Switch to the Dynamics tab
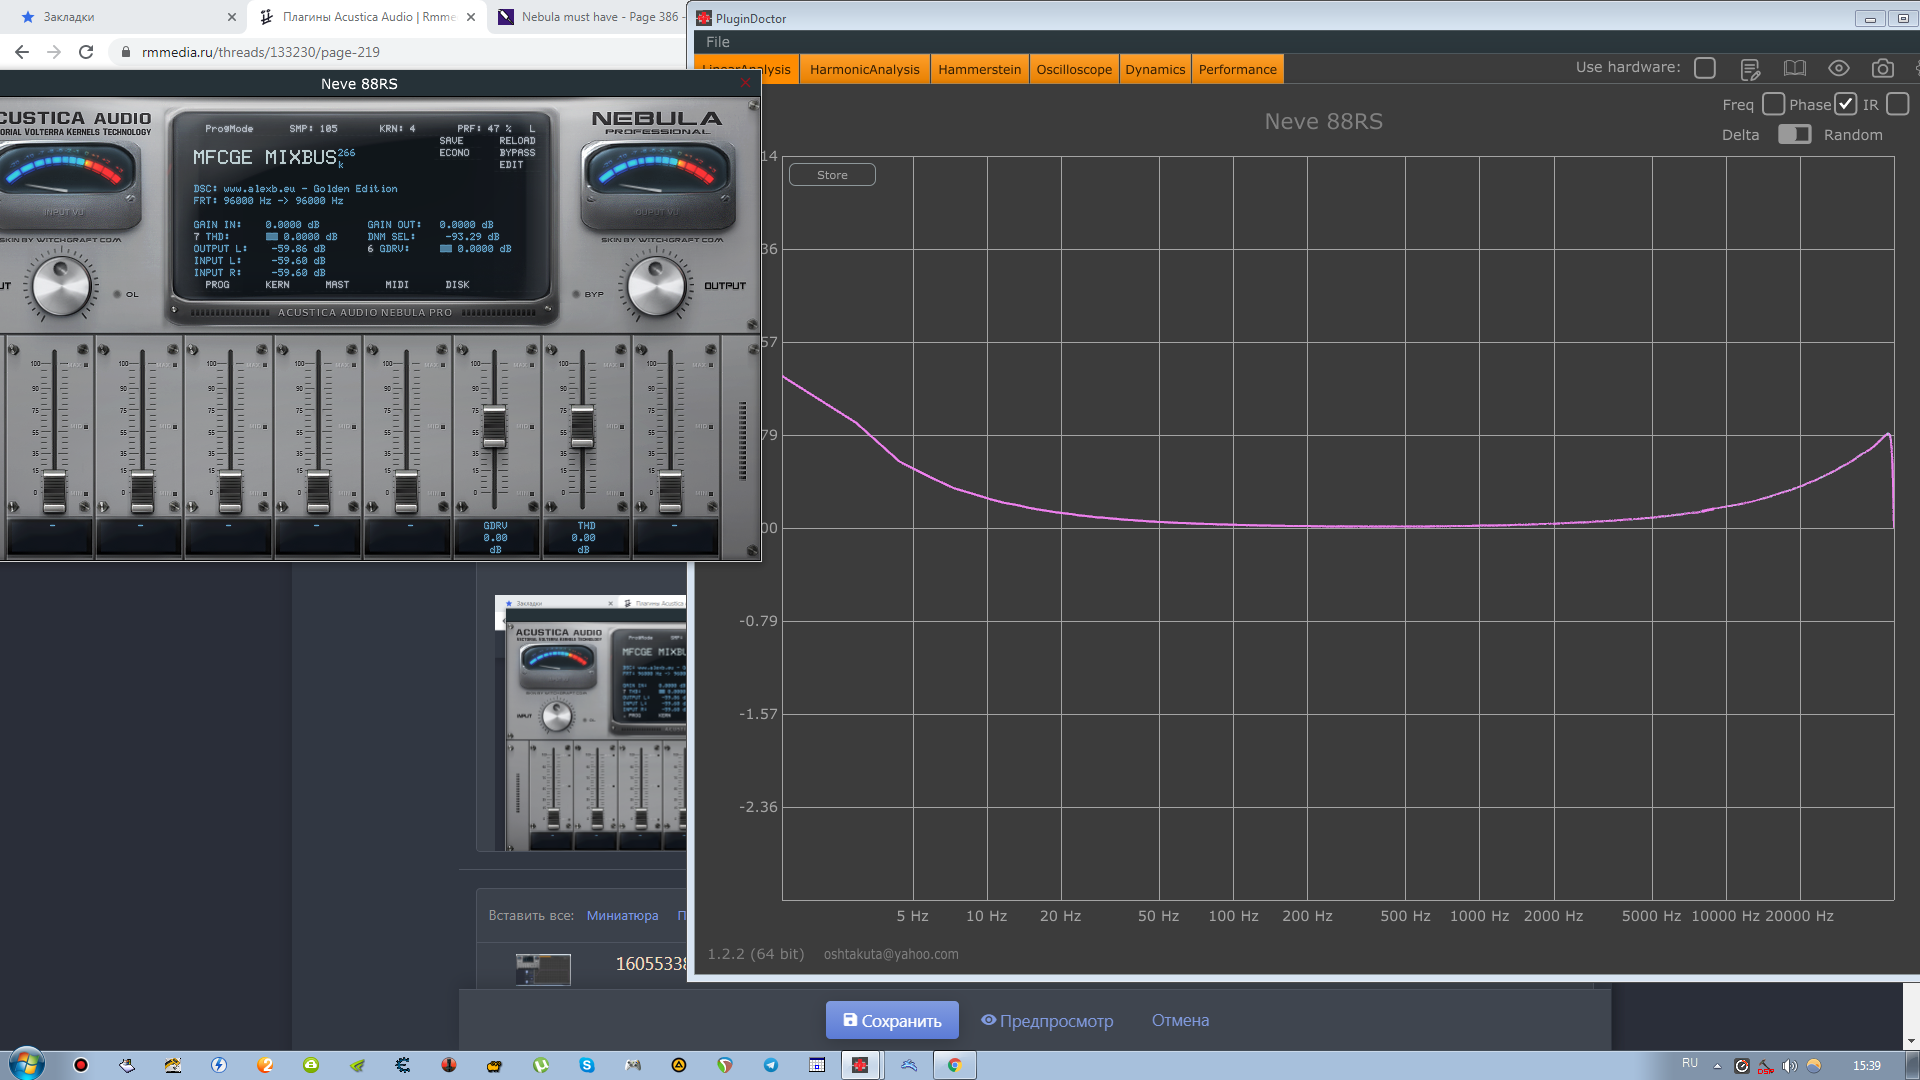1920x1080 pixels. [1155, 69]
